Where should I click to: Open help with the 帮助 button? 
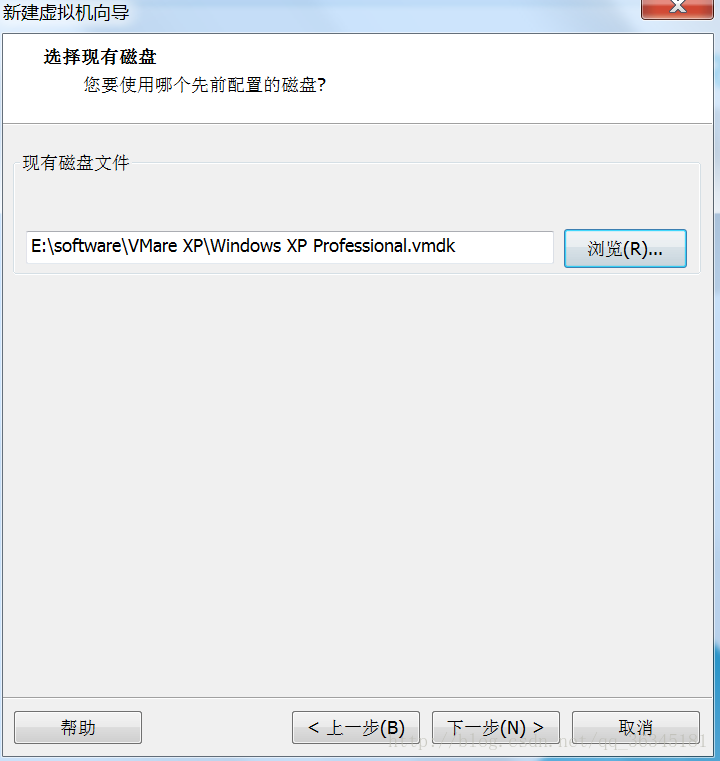pyautogui.click(x=78, y=727)
